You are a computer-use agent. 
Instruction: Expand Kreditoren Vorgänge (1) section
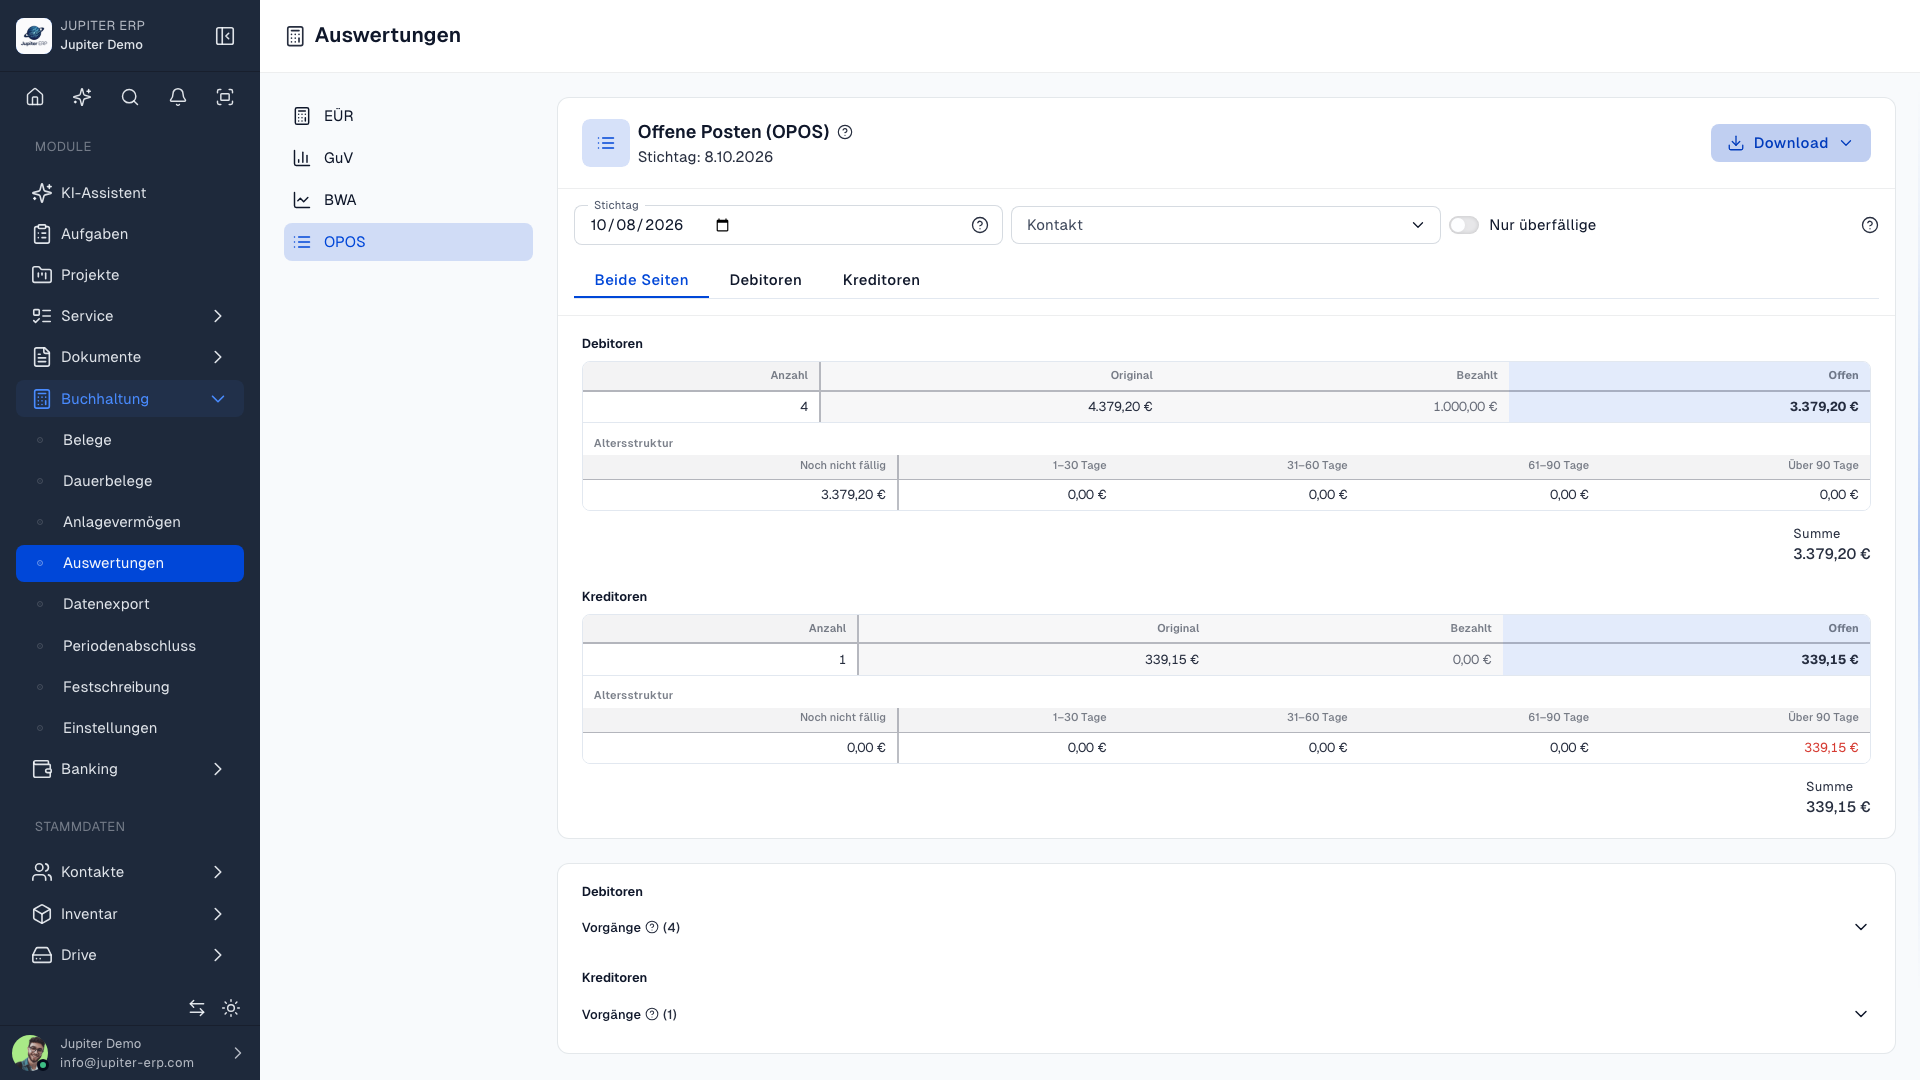(1225, 1014)
